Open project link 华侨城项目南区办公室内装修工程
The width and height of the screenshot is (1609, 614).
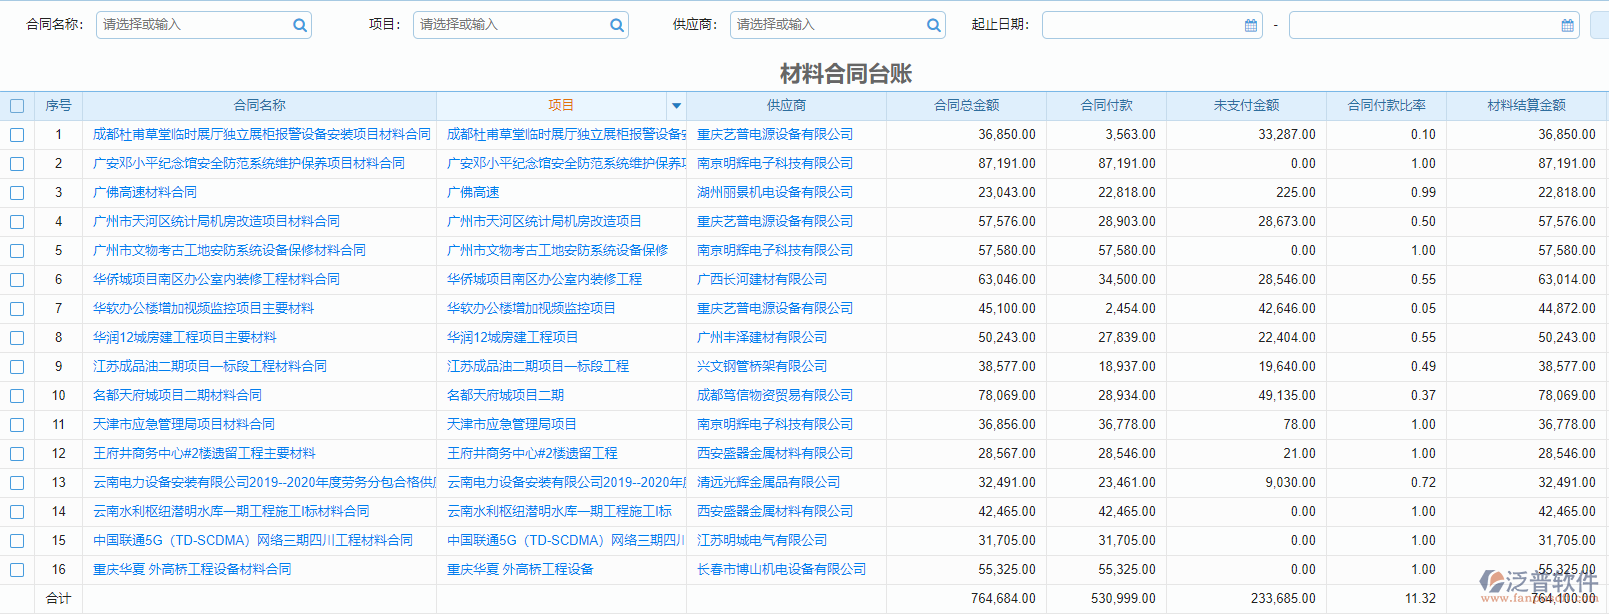[x=544, y=279]
